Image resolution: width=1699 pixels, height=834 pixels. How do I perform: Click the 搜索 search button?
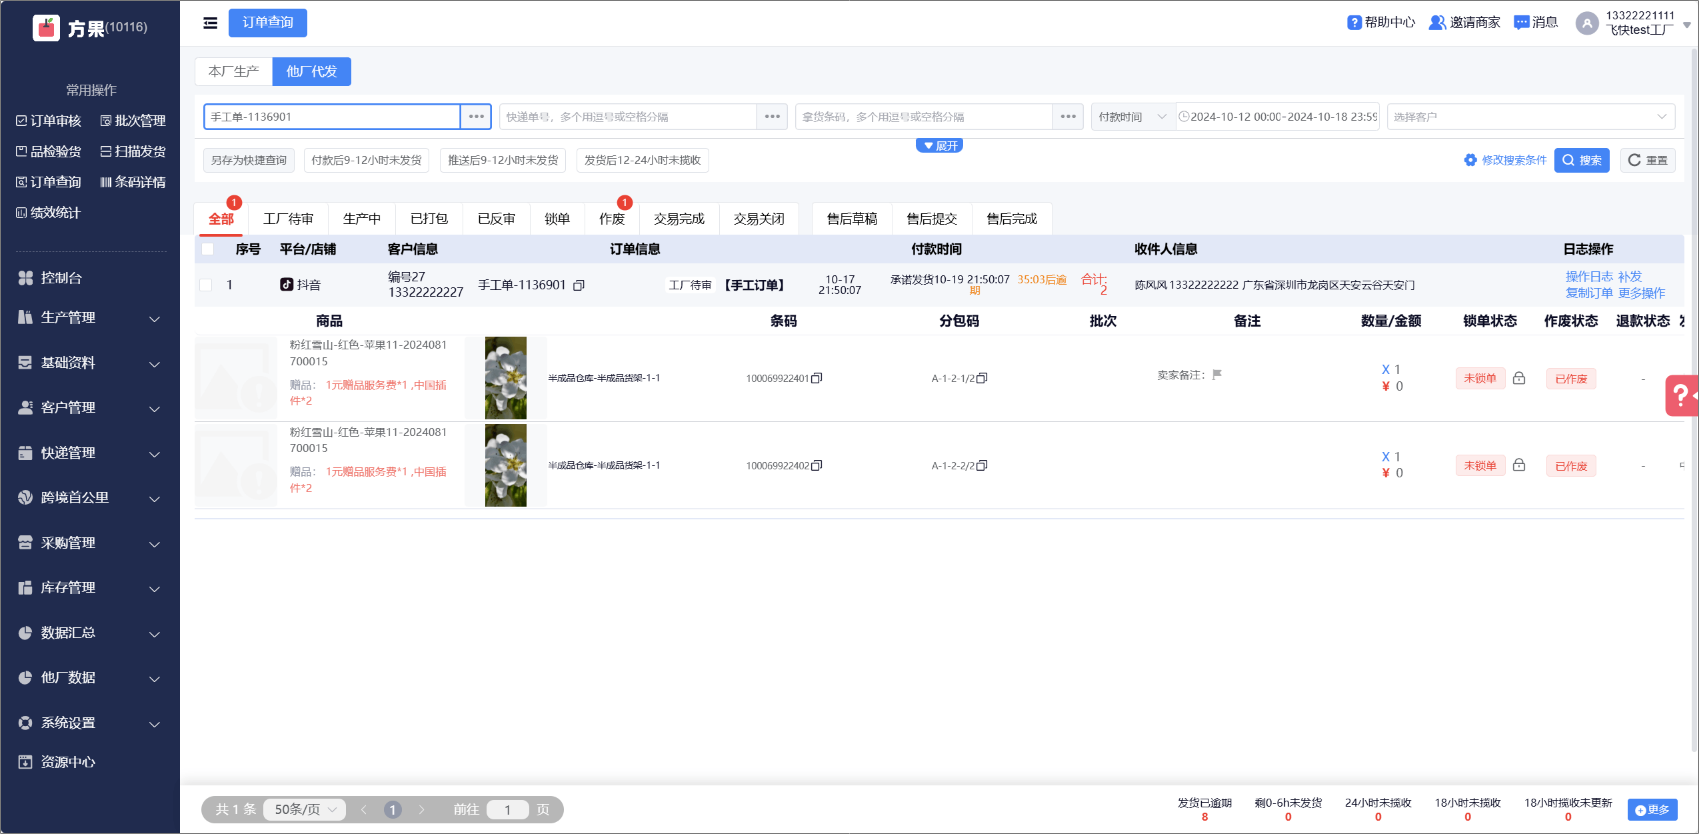point(1581,160)
